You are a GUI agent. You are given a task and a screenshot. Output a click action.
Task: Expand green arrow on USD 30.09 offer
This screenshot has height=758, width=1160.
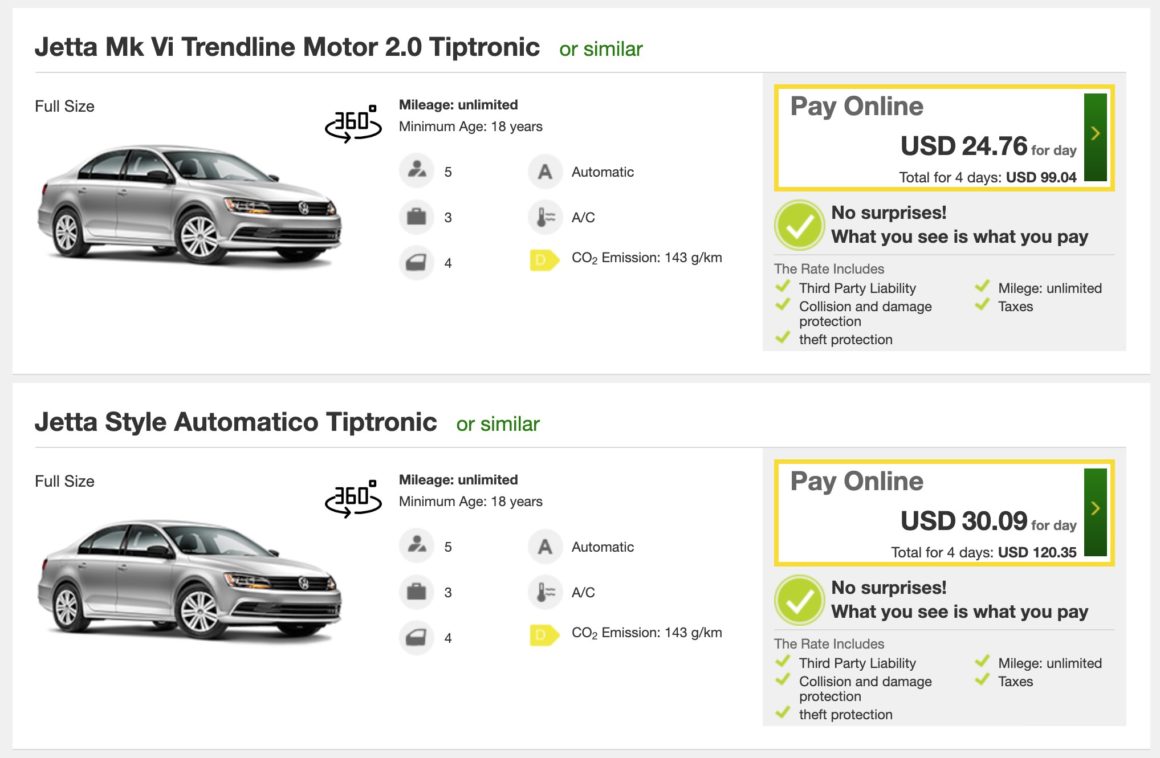tap(1095, 512)
